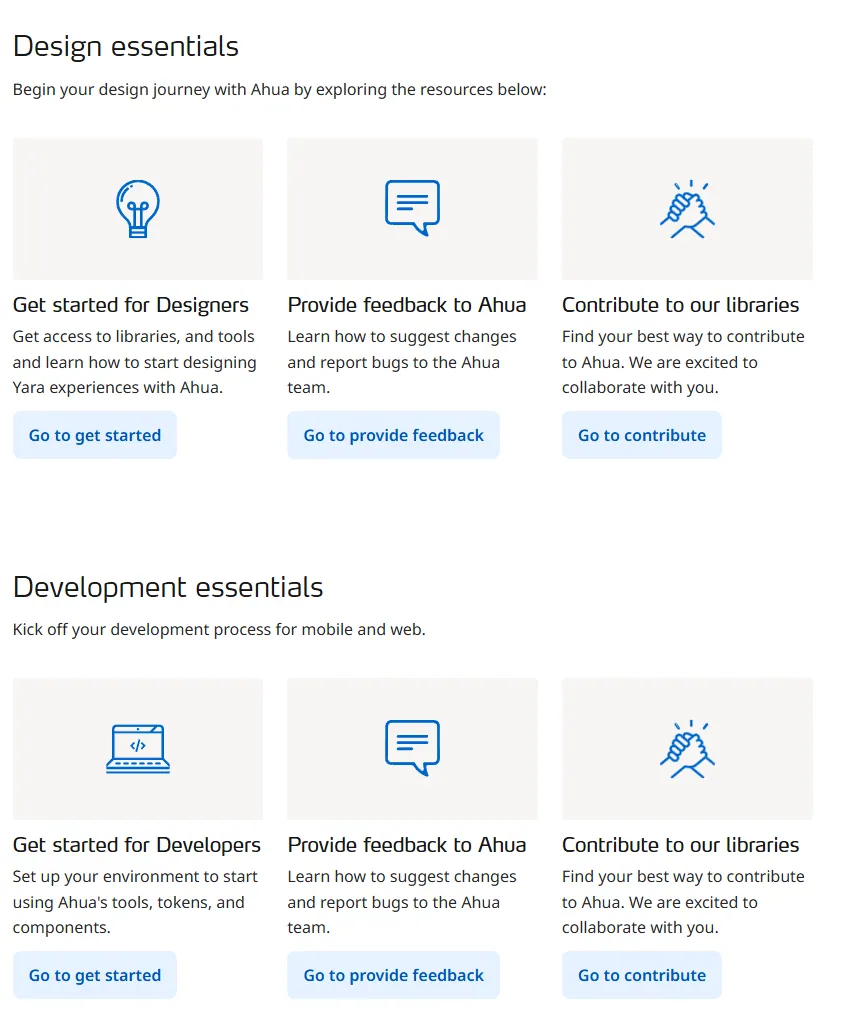Click Contribute to our libraries title in Development essentials
The width and height of the screenshot is (852, 1035).
680,845
